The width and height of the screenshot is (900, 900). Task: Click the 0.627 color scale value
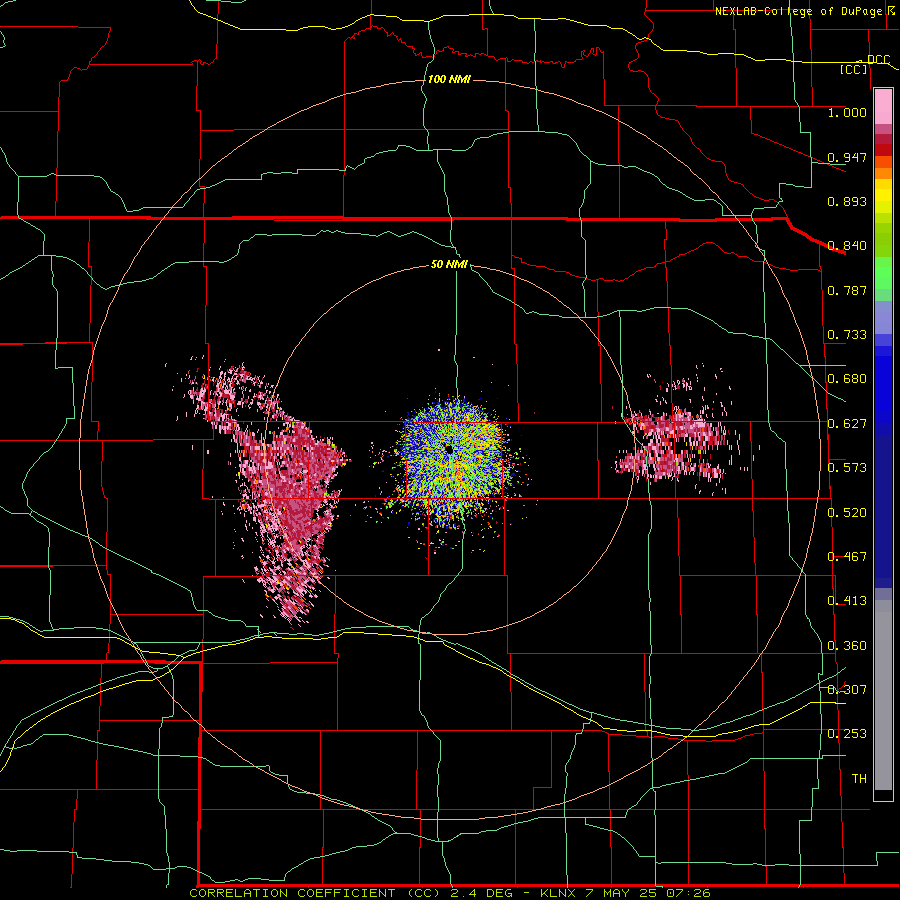pos(847,424)
